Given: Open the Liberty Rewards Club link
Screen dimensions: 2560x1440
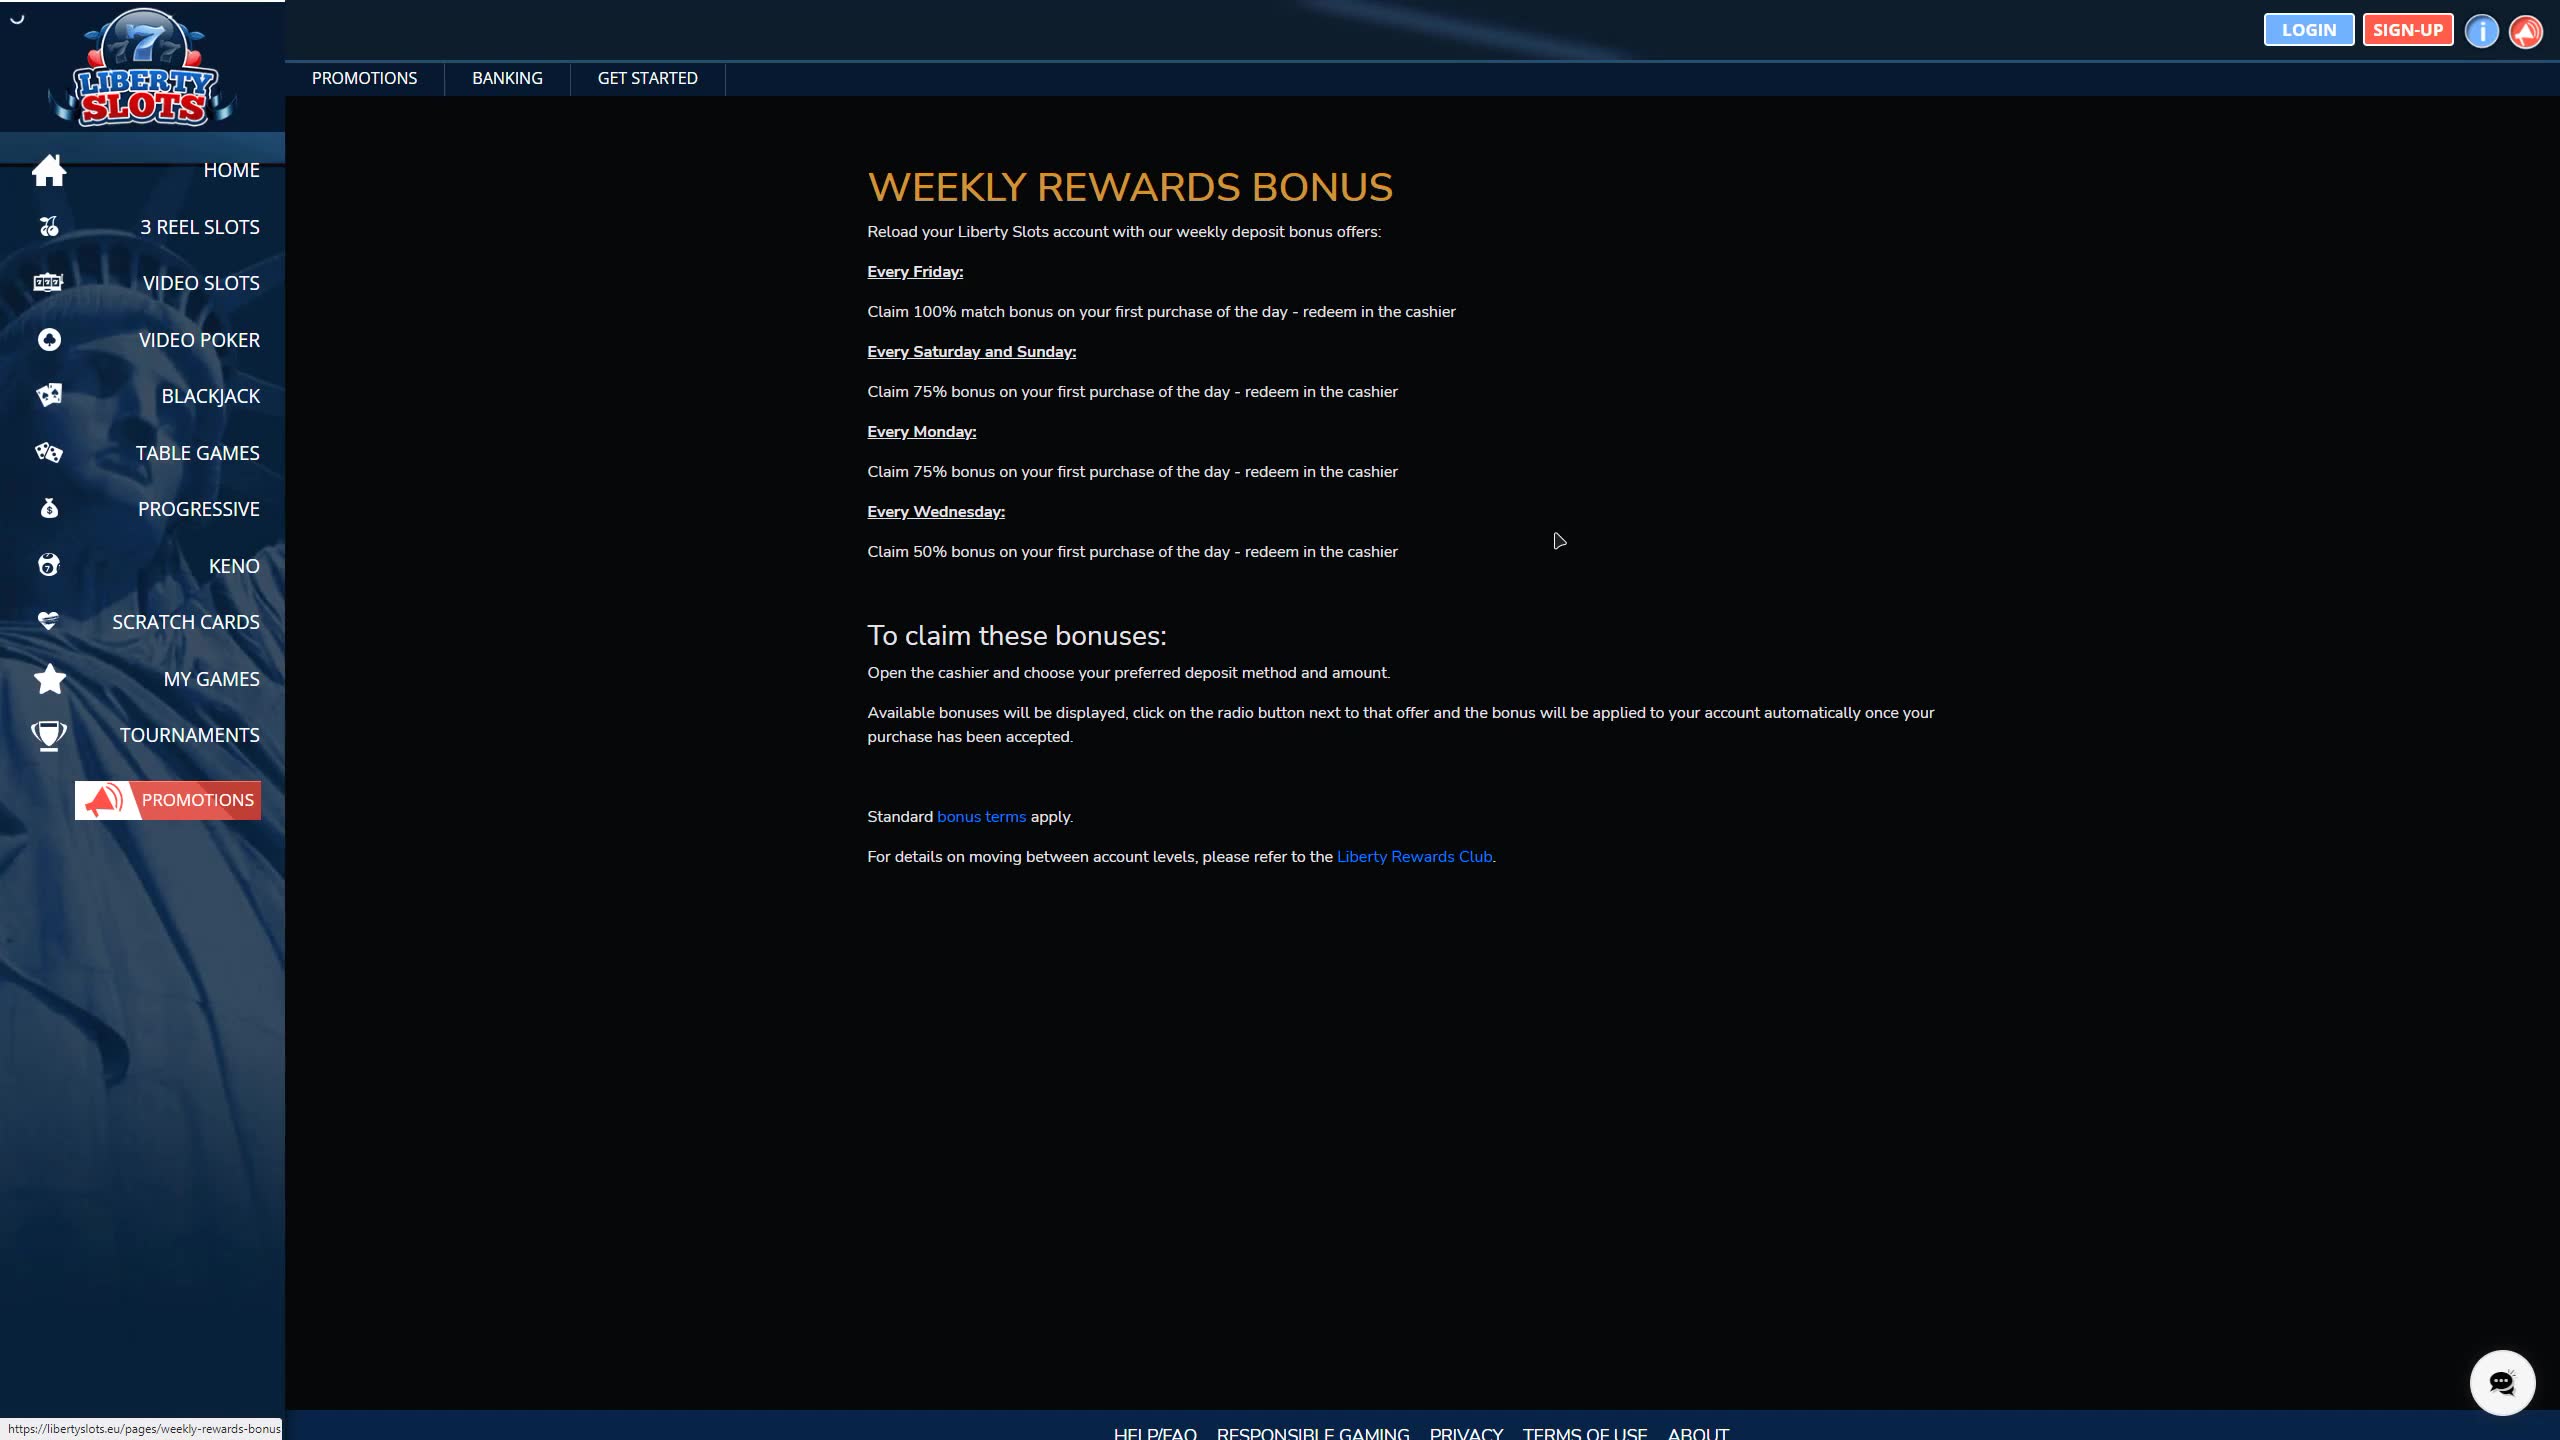Looking at the screenshot, I should tap(1414, 857).
